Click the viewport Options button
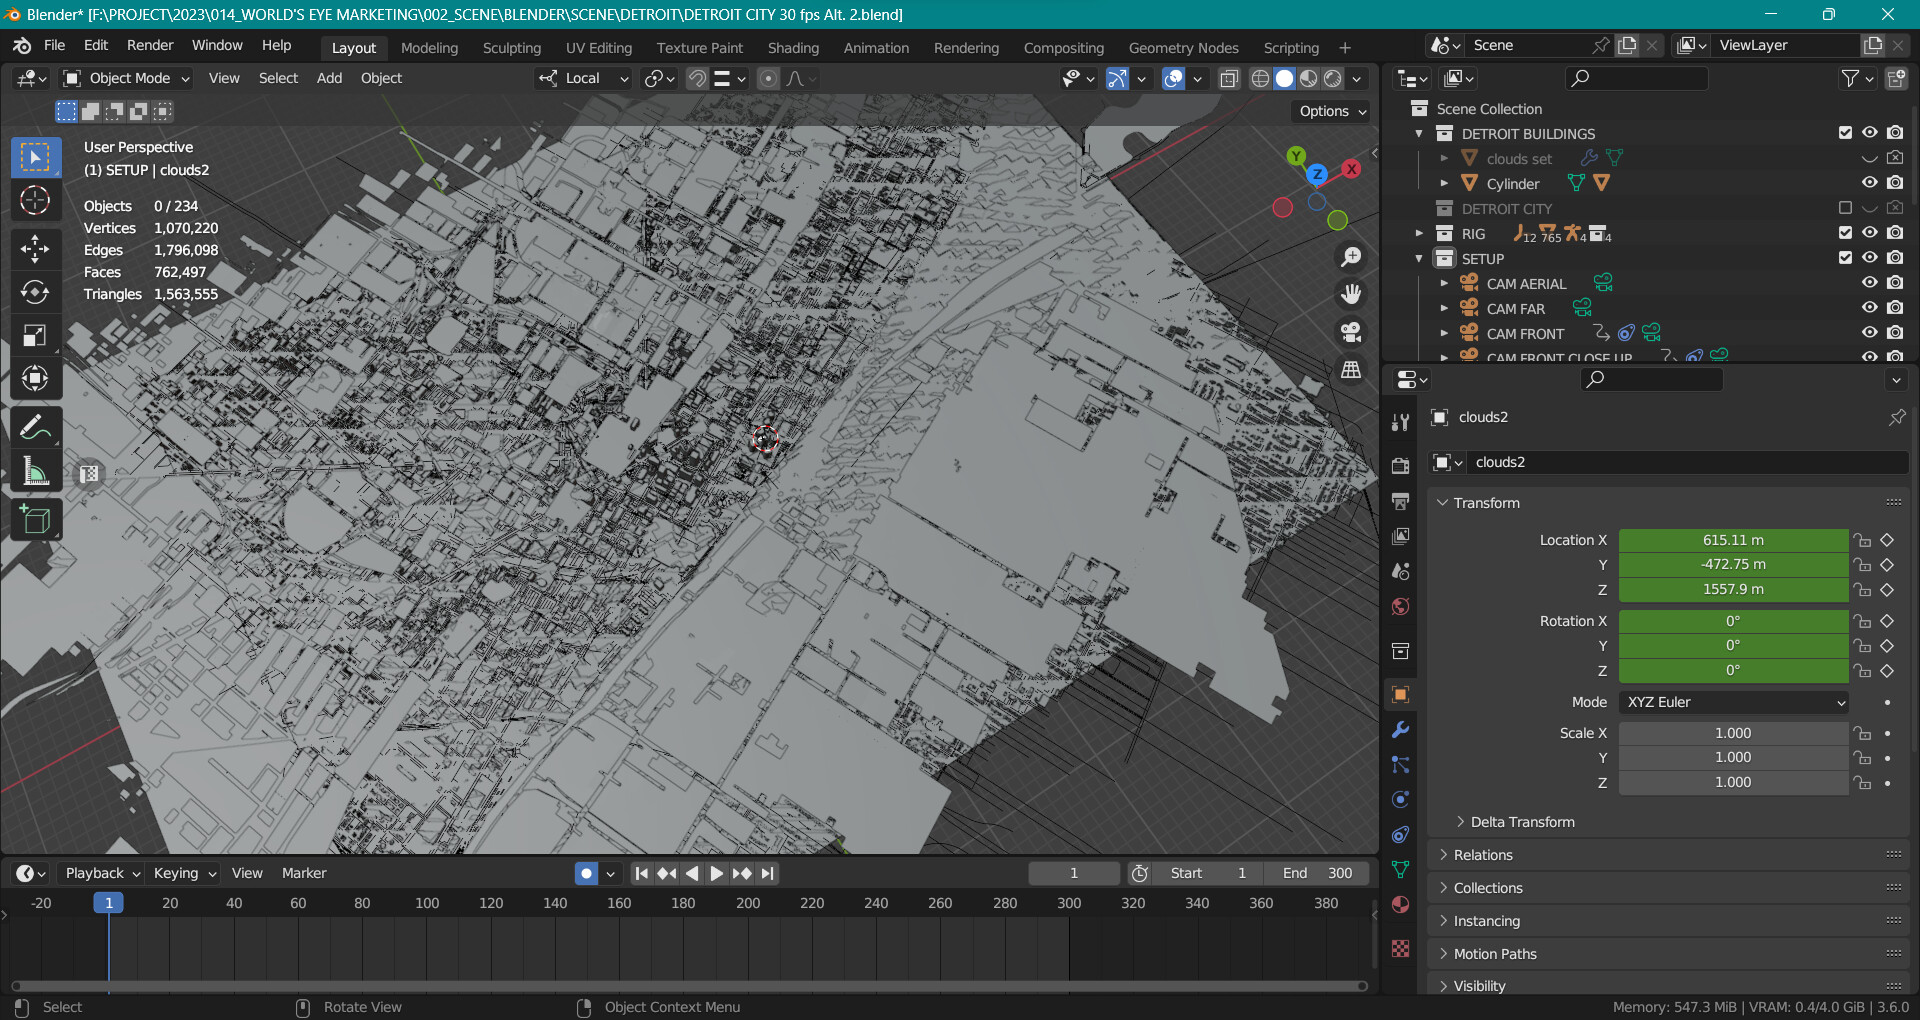The width and height of the screenshot is (1920, 1020). (1332, 111)
